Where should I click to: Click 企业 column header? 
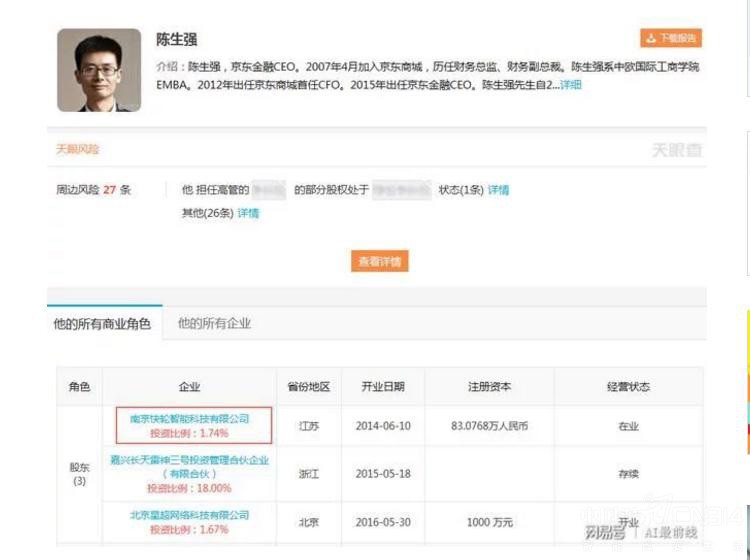pyautogui.click(x=189, y=386)
